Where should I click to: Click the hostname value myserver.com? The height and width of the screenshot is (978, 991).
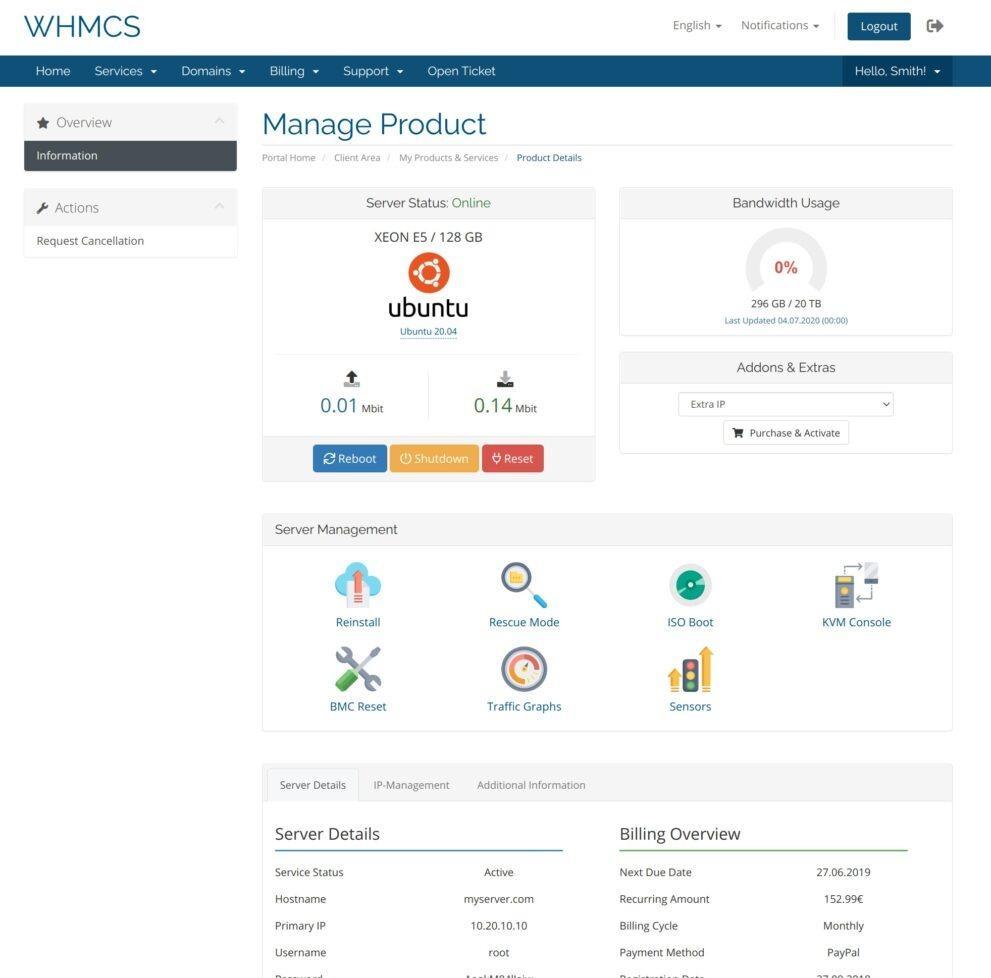point(499,899)
